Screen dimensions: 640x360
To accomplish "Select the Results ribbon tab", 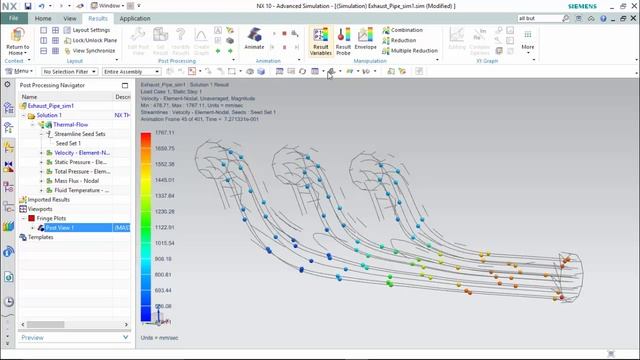I will pos(98,19).
